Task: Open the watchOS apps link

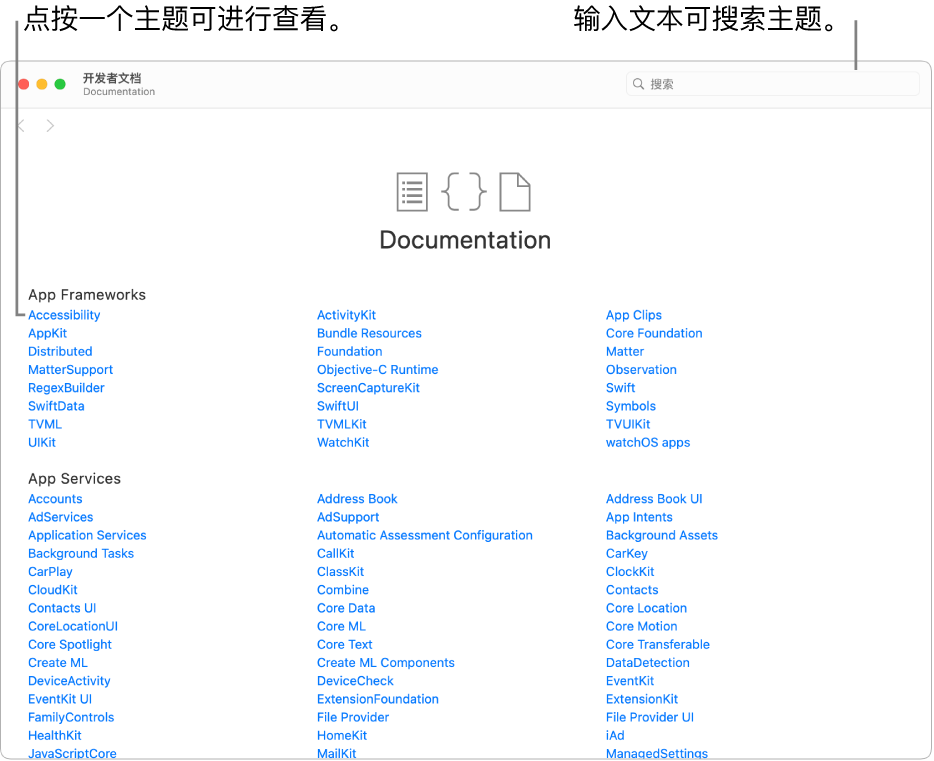Action: 648,442
